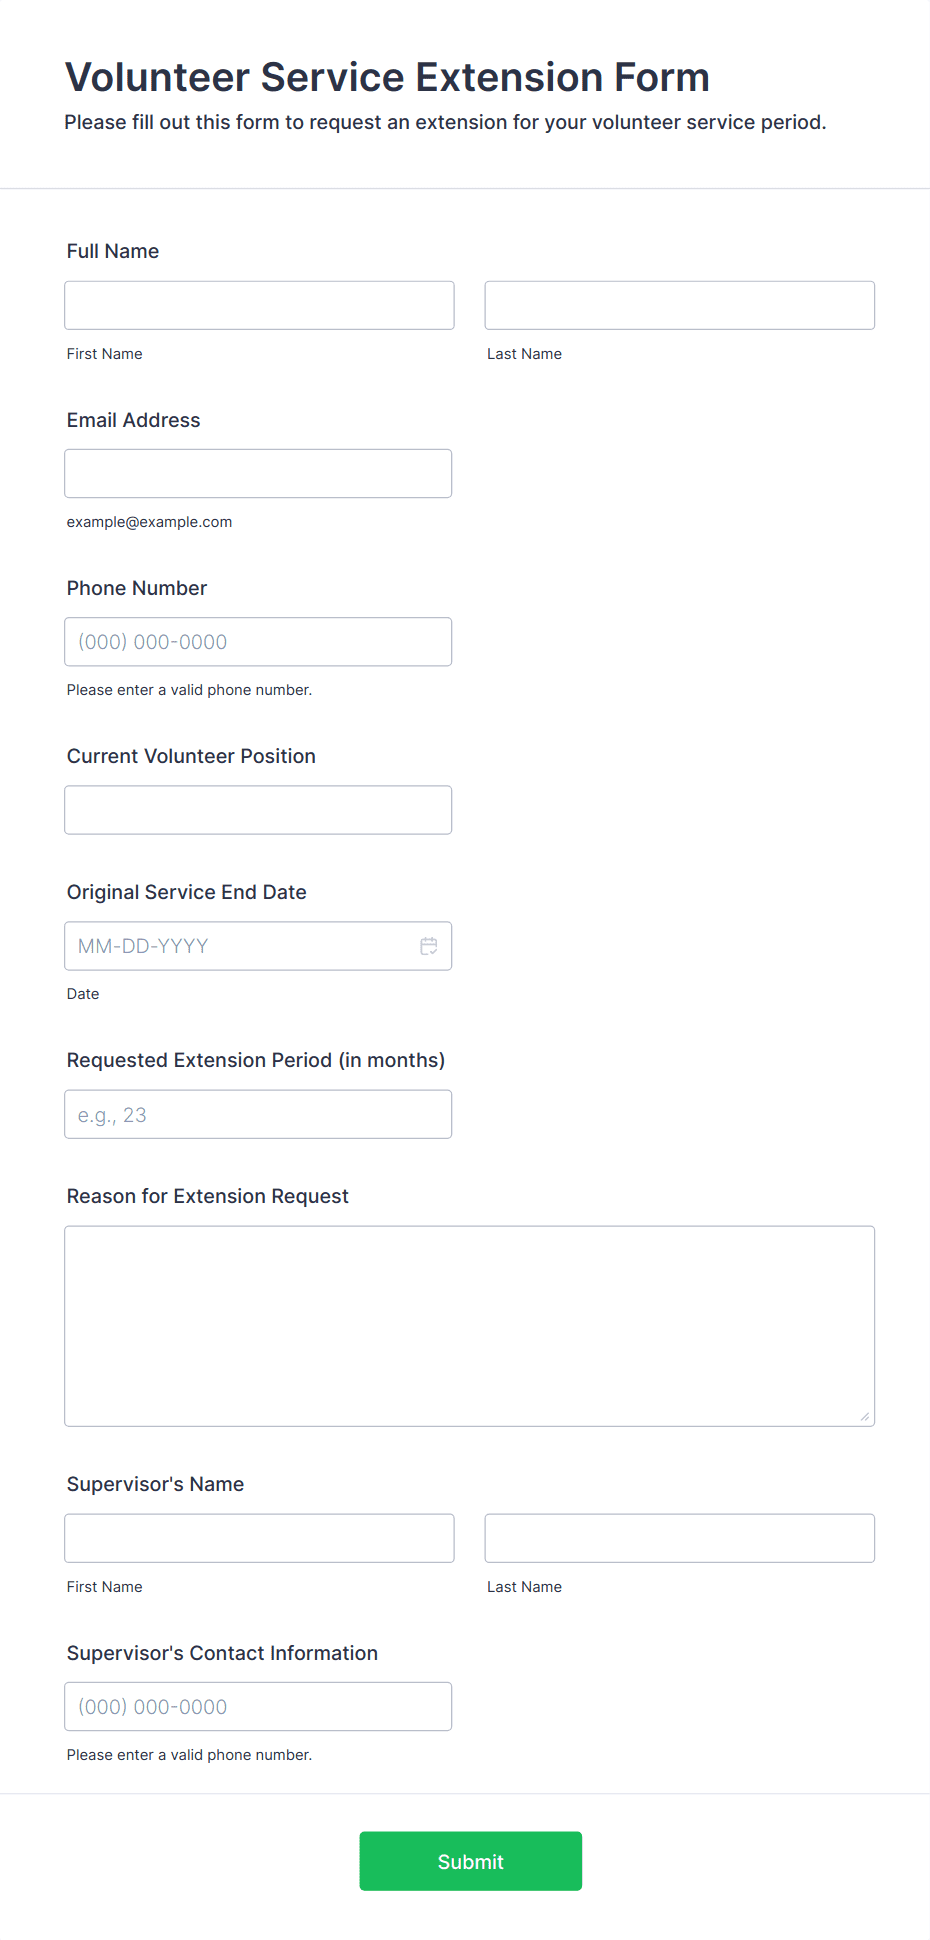Click the Volunteer Service Extension Form heading
930x1940 pixels.
pyautogui.click(x=388, y=77)
